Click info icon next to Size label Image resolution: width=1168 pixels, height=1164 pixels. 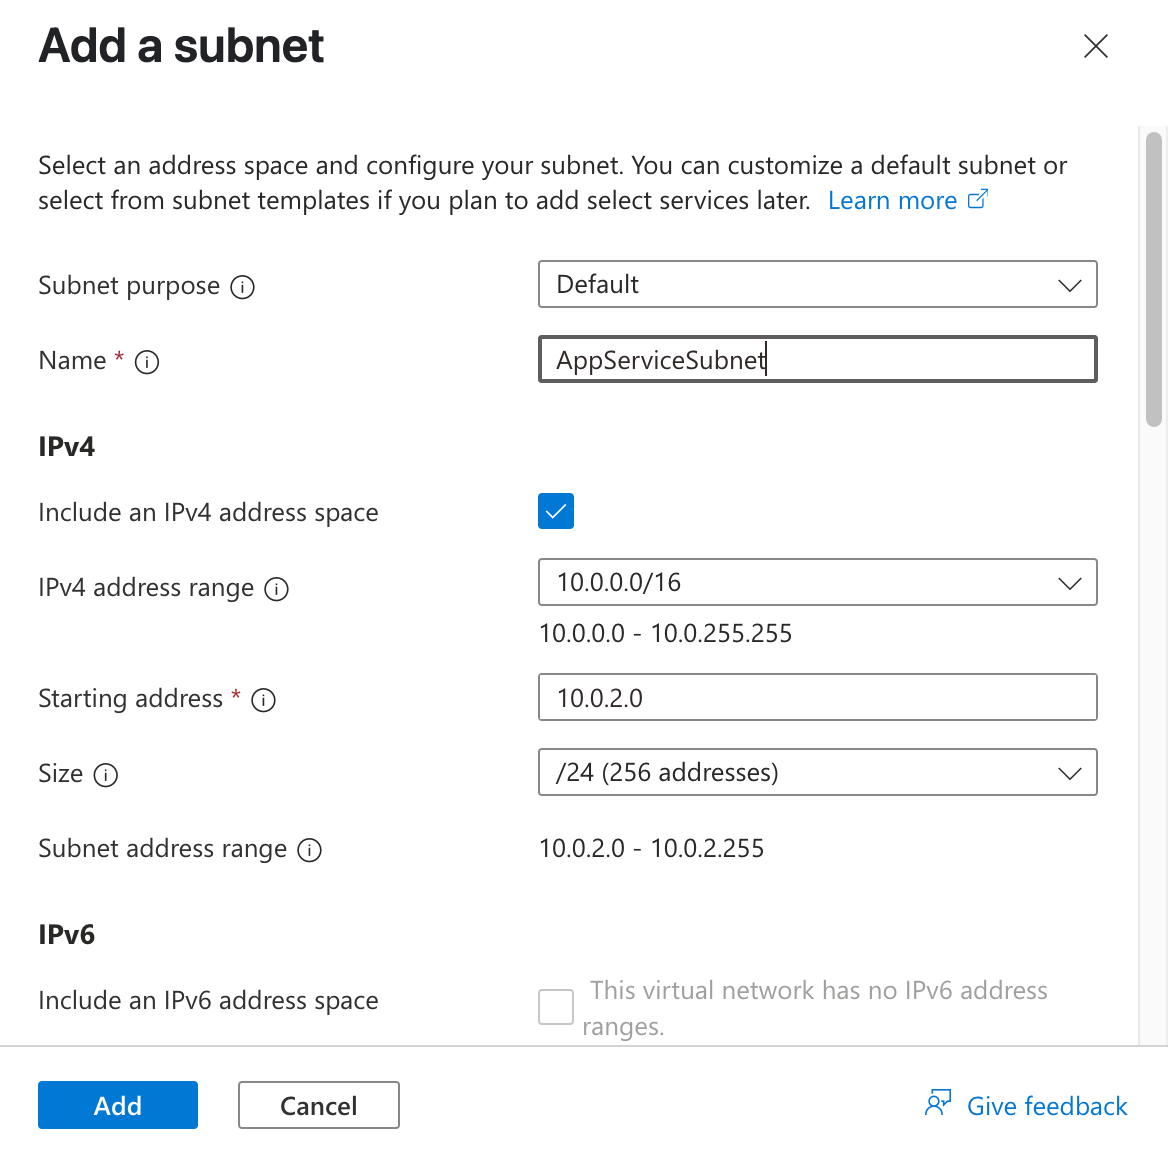point(106,775)
